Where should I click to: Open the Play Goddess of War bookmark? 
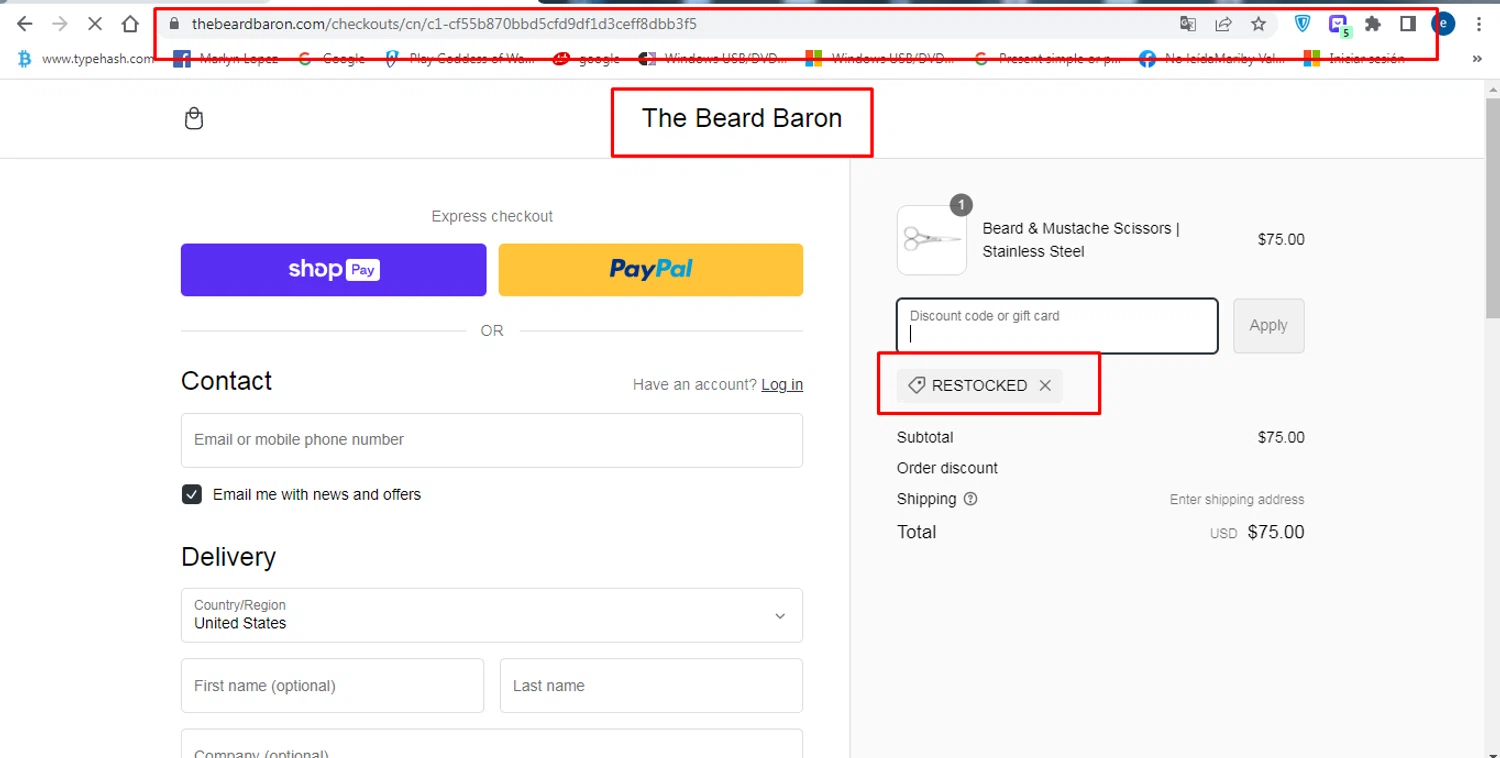pyautogui.click(x=460, y=59)
